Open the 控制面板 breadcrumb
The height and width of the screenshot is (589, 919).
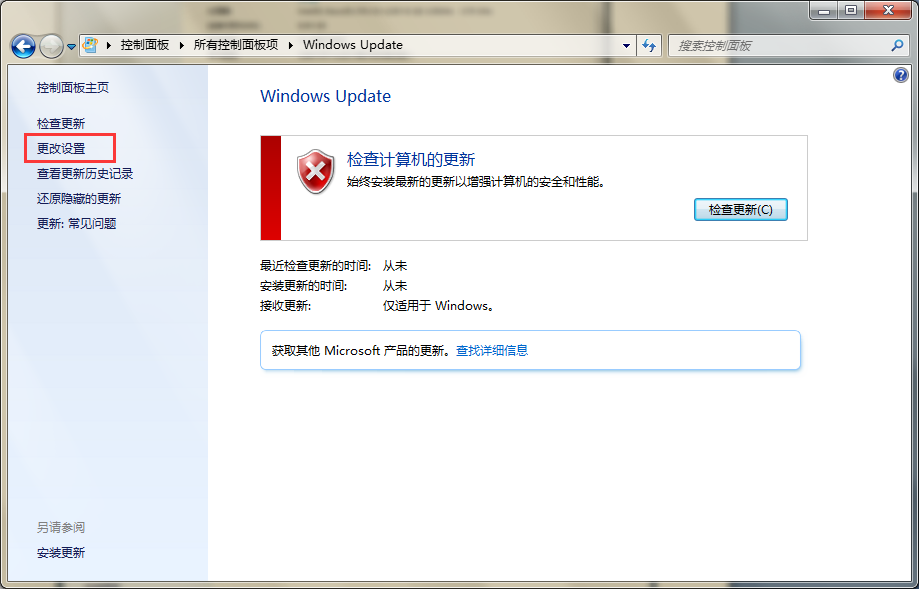145,45
